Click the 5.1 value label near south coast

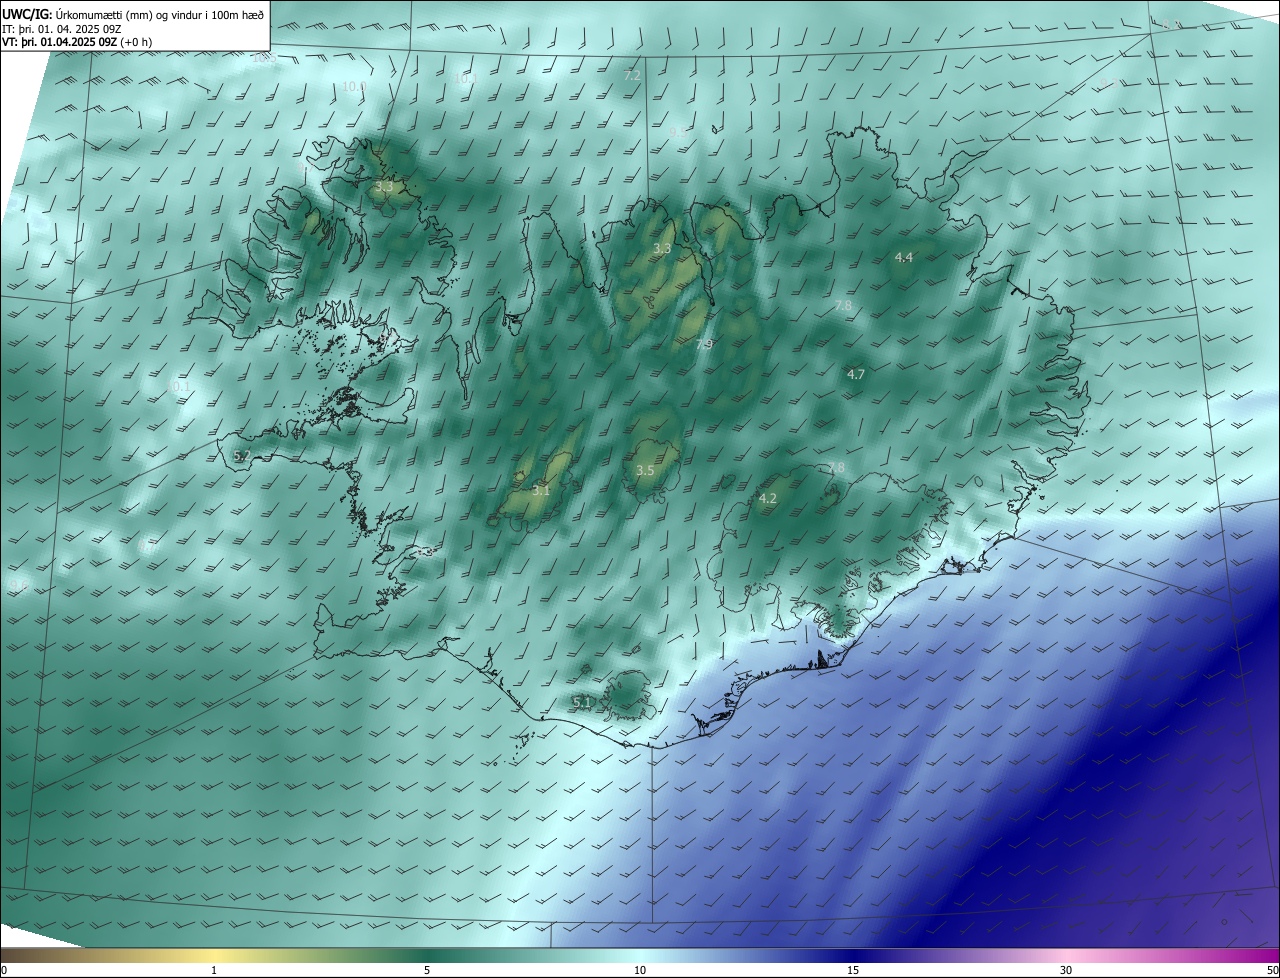coord(581,702)
